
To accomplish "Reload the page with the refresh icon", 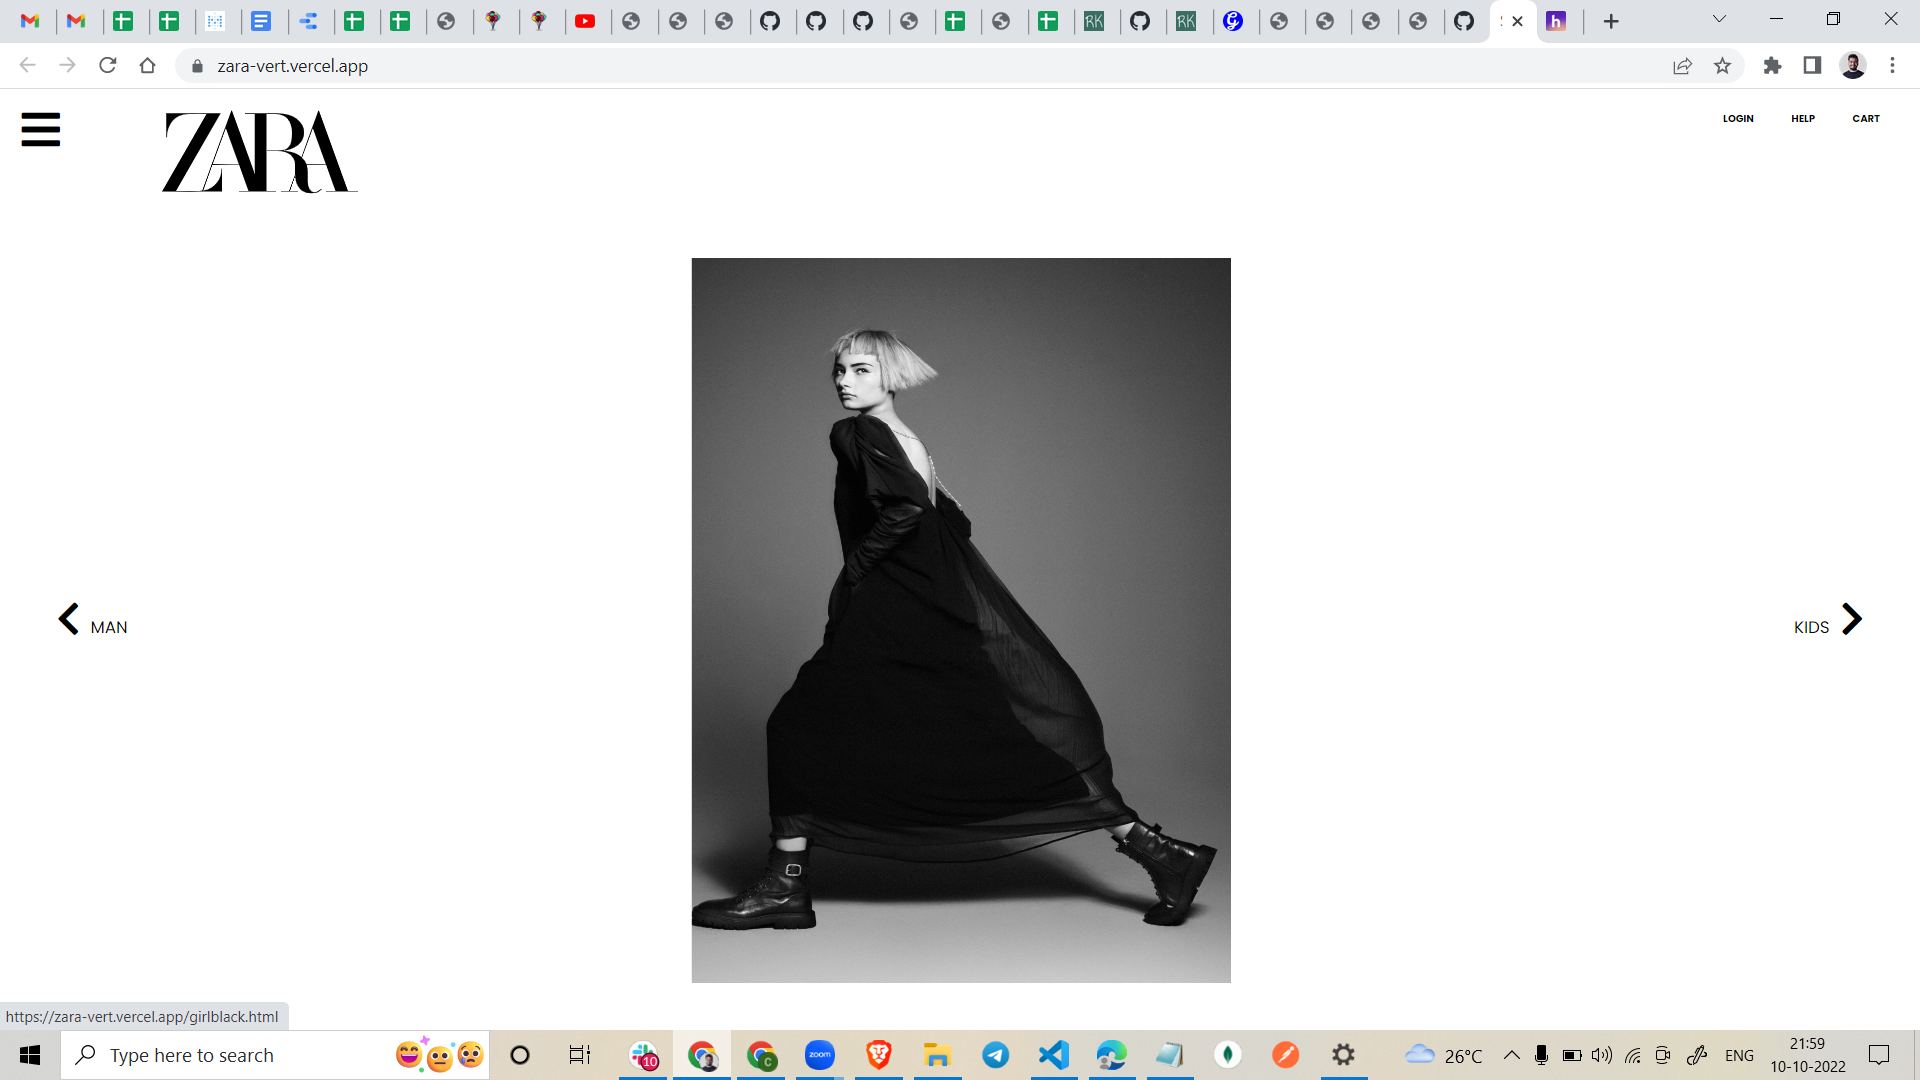I will 107,65.
